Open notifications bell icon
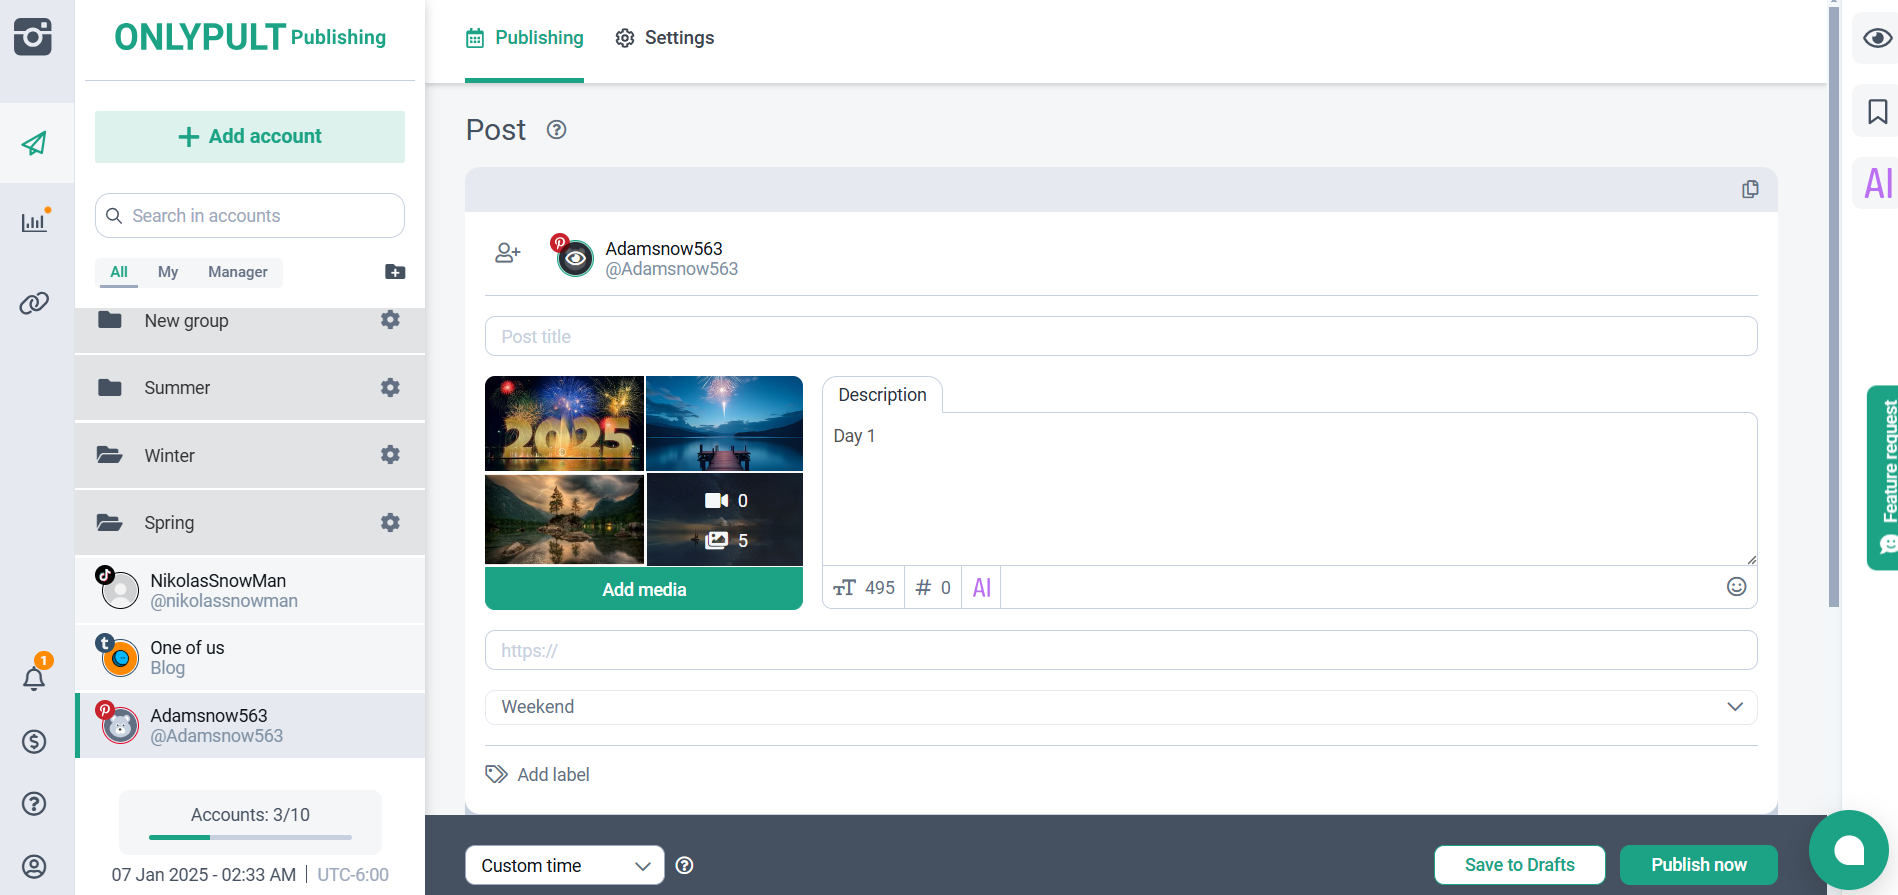The image size is (1898, 895). click(35, 678)
